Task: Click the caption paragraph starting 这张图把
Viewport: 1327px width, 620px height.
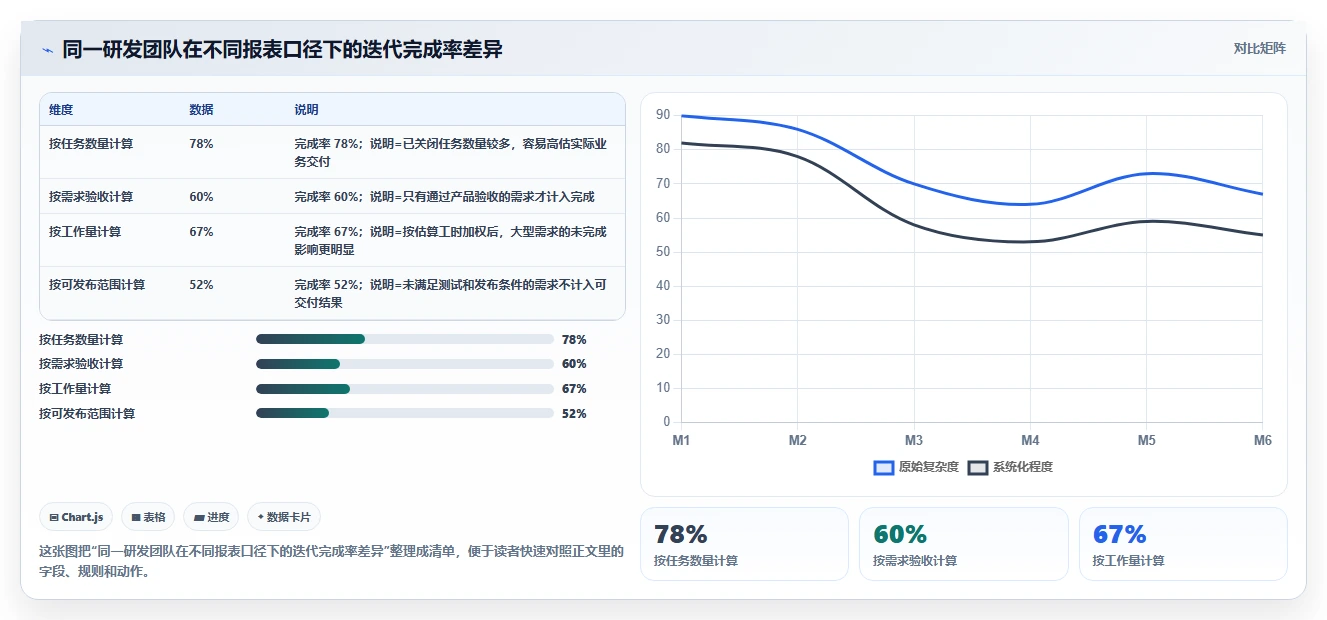Action: (x=331, y=562)
